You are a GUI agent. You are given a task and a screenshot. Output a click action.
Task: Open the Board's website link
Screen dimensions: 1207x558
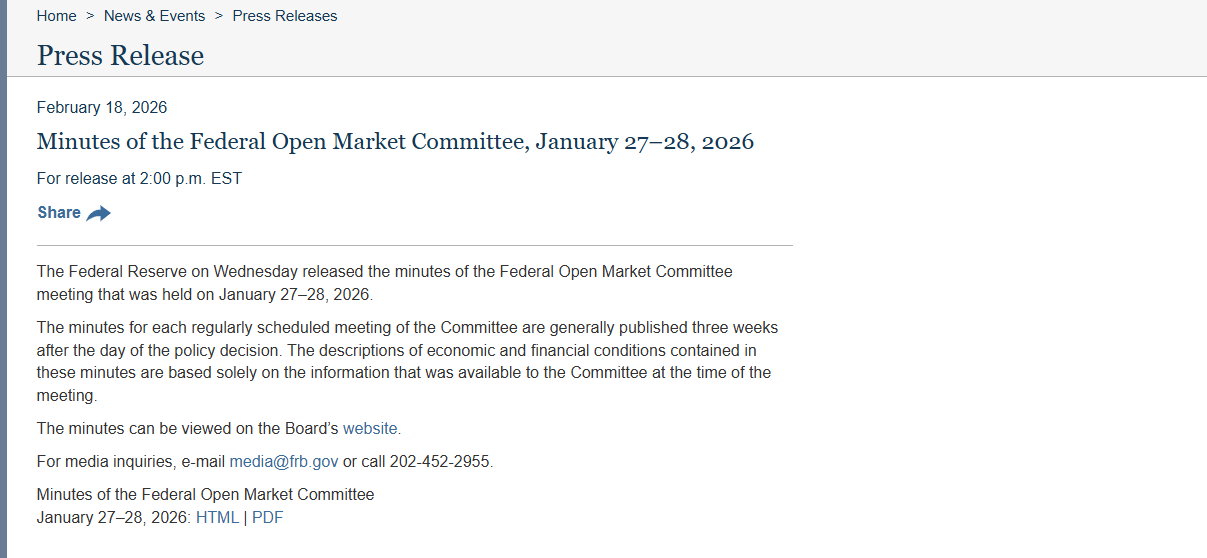tap(370, 428)
